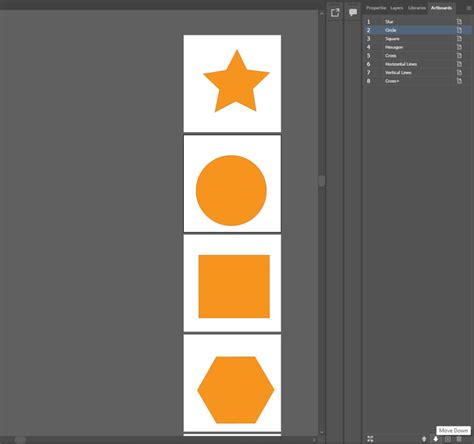Click the Move Down arrow icon

pos(436,439)
